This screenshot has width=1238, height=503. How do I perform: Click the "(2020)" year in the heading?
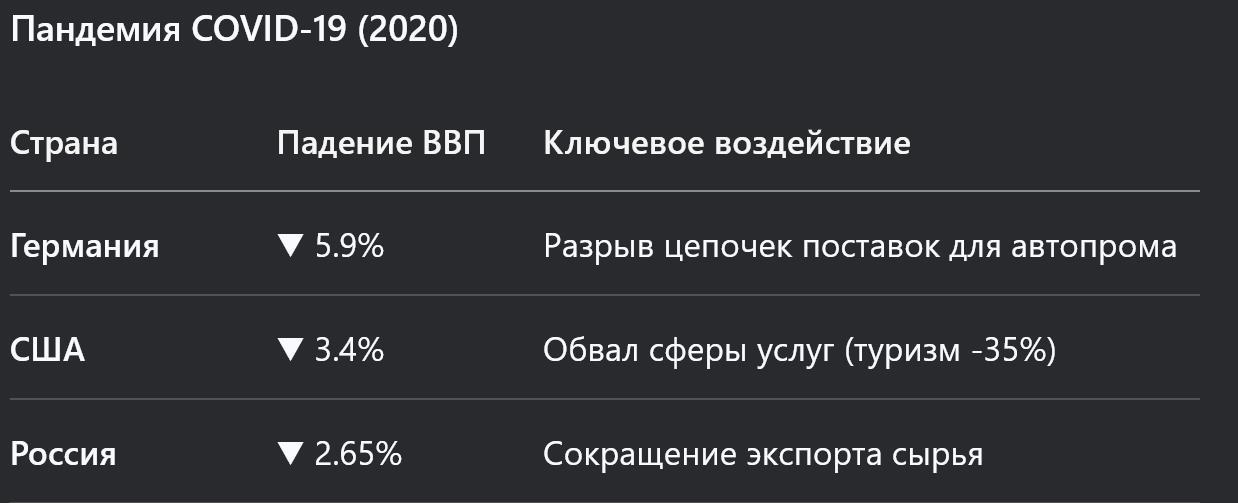[x=407, y=30]
